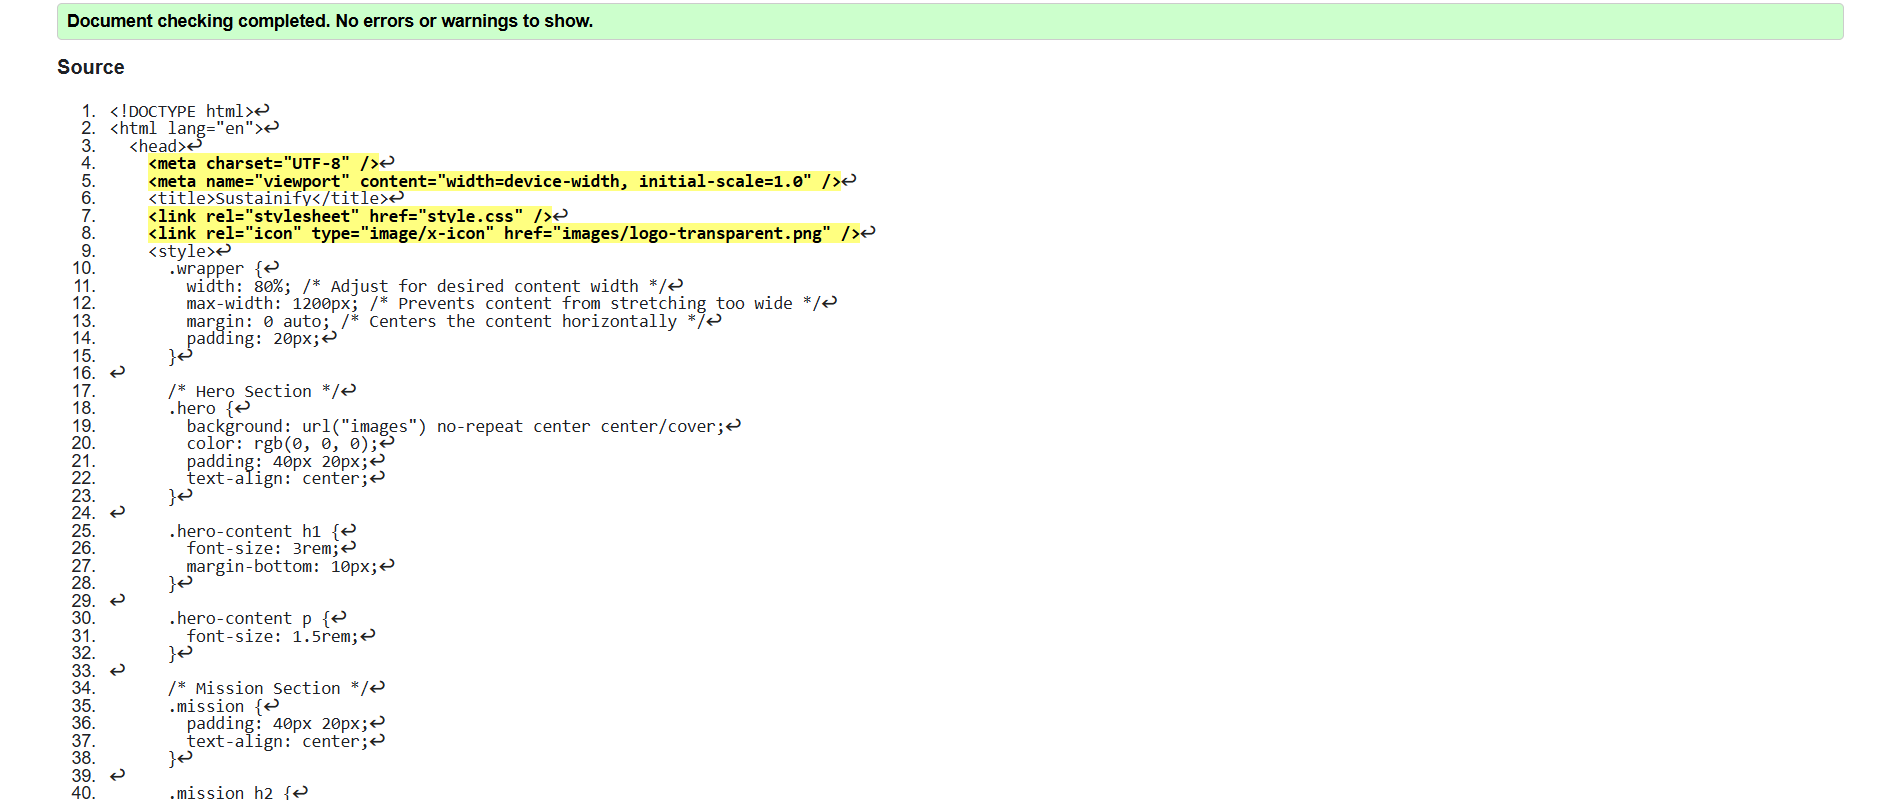1891x800 pixels.
Task: Select the .hero selector line
Action: click(209, 408)
